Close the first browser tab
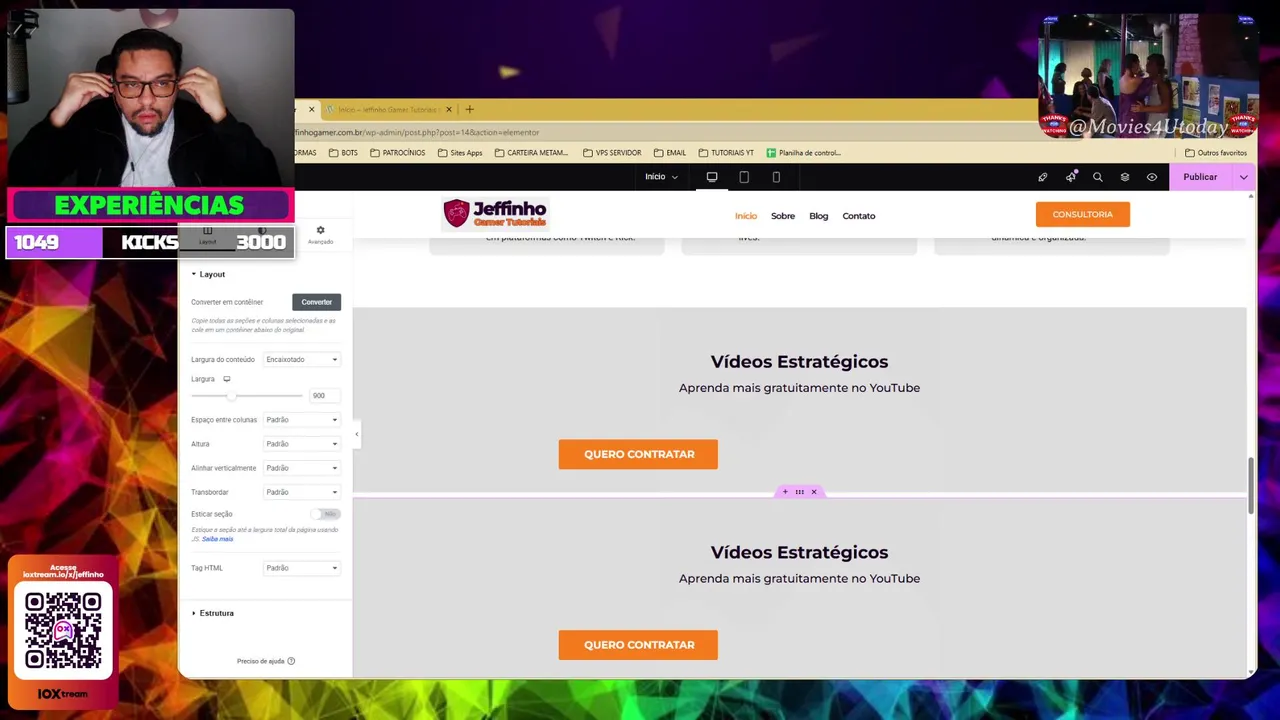The height and width of the screenshot is (720, 1280). click(x=311, y=109)
